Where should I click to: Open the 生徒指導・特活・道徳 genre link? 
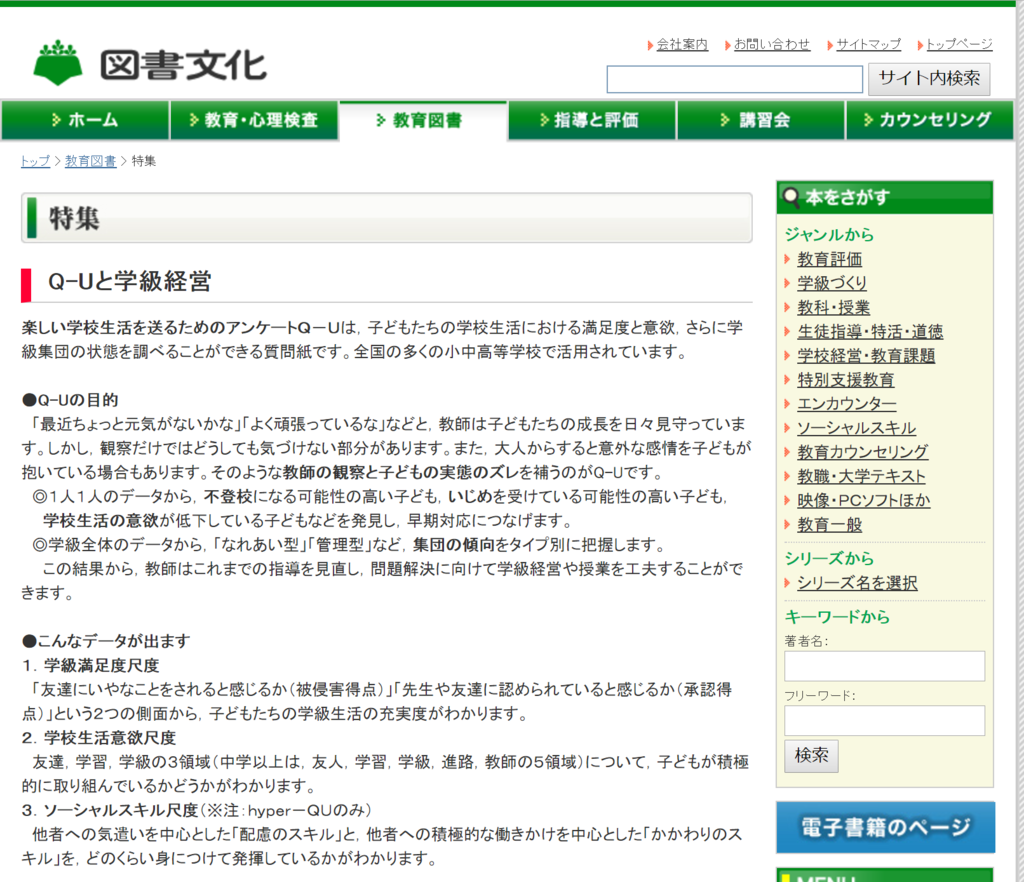[x=870, y=332]
